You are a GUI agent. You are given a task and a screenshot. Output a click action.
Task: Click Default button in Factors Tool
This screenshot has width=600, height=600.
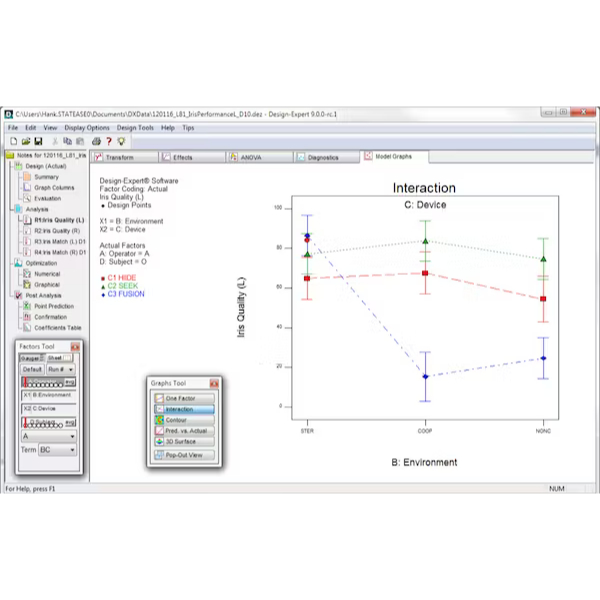click(x=32, y=369)
